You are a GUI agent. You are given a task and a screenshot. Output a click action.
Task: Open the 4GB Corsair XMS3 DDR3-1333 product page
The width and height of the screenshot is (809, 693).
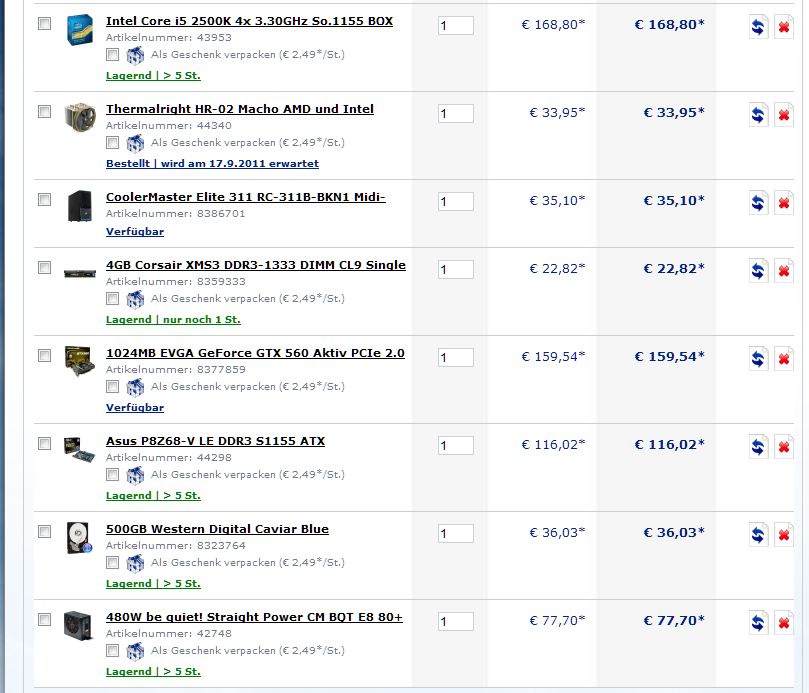coord(255,265)
